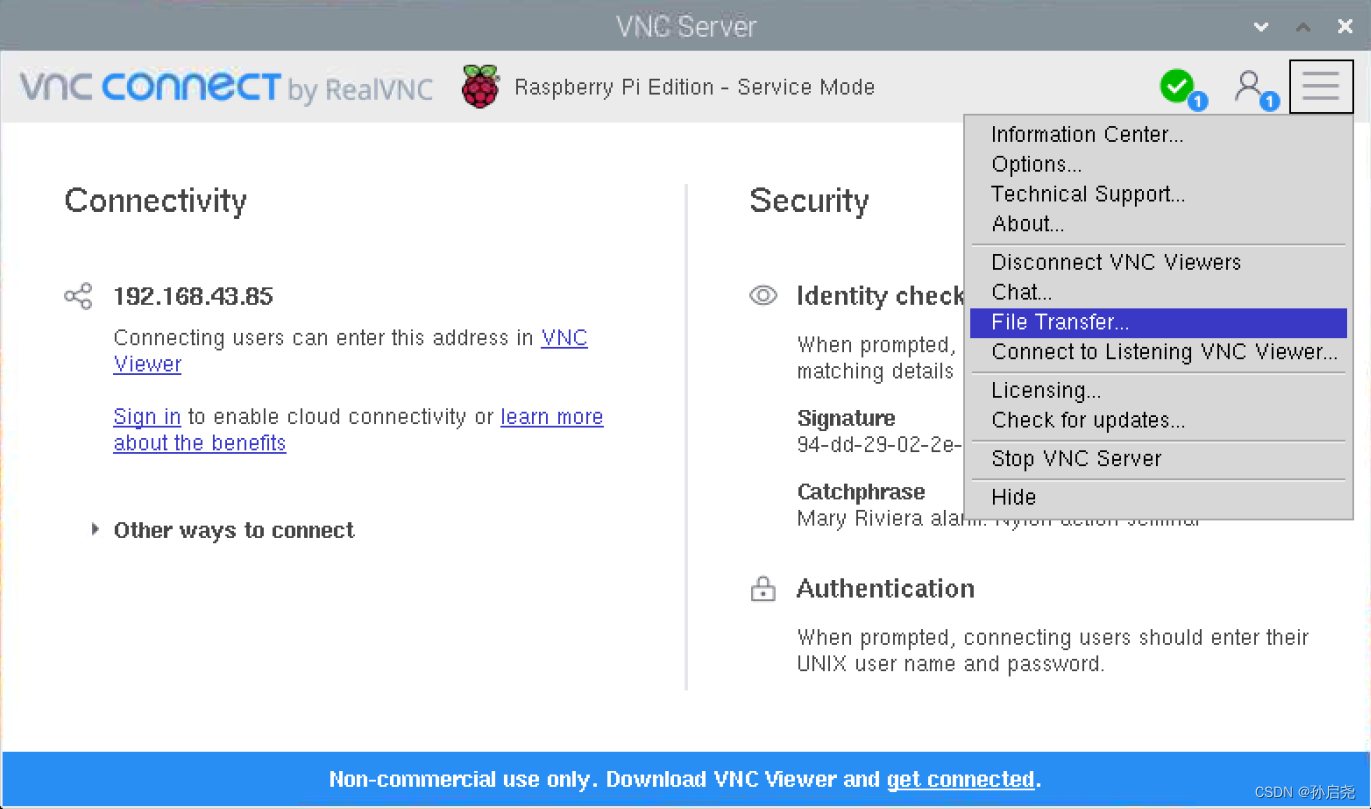Click the Security heading
This screenshot has height=809, width=1371.
(809, 201)
